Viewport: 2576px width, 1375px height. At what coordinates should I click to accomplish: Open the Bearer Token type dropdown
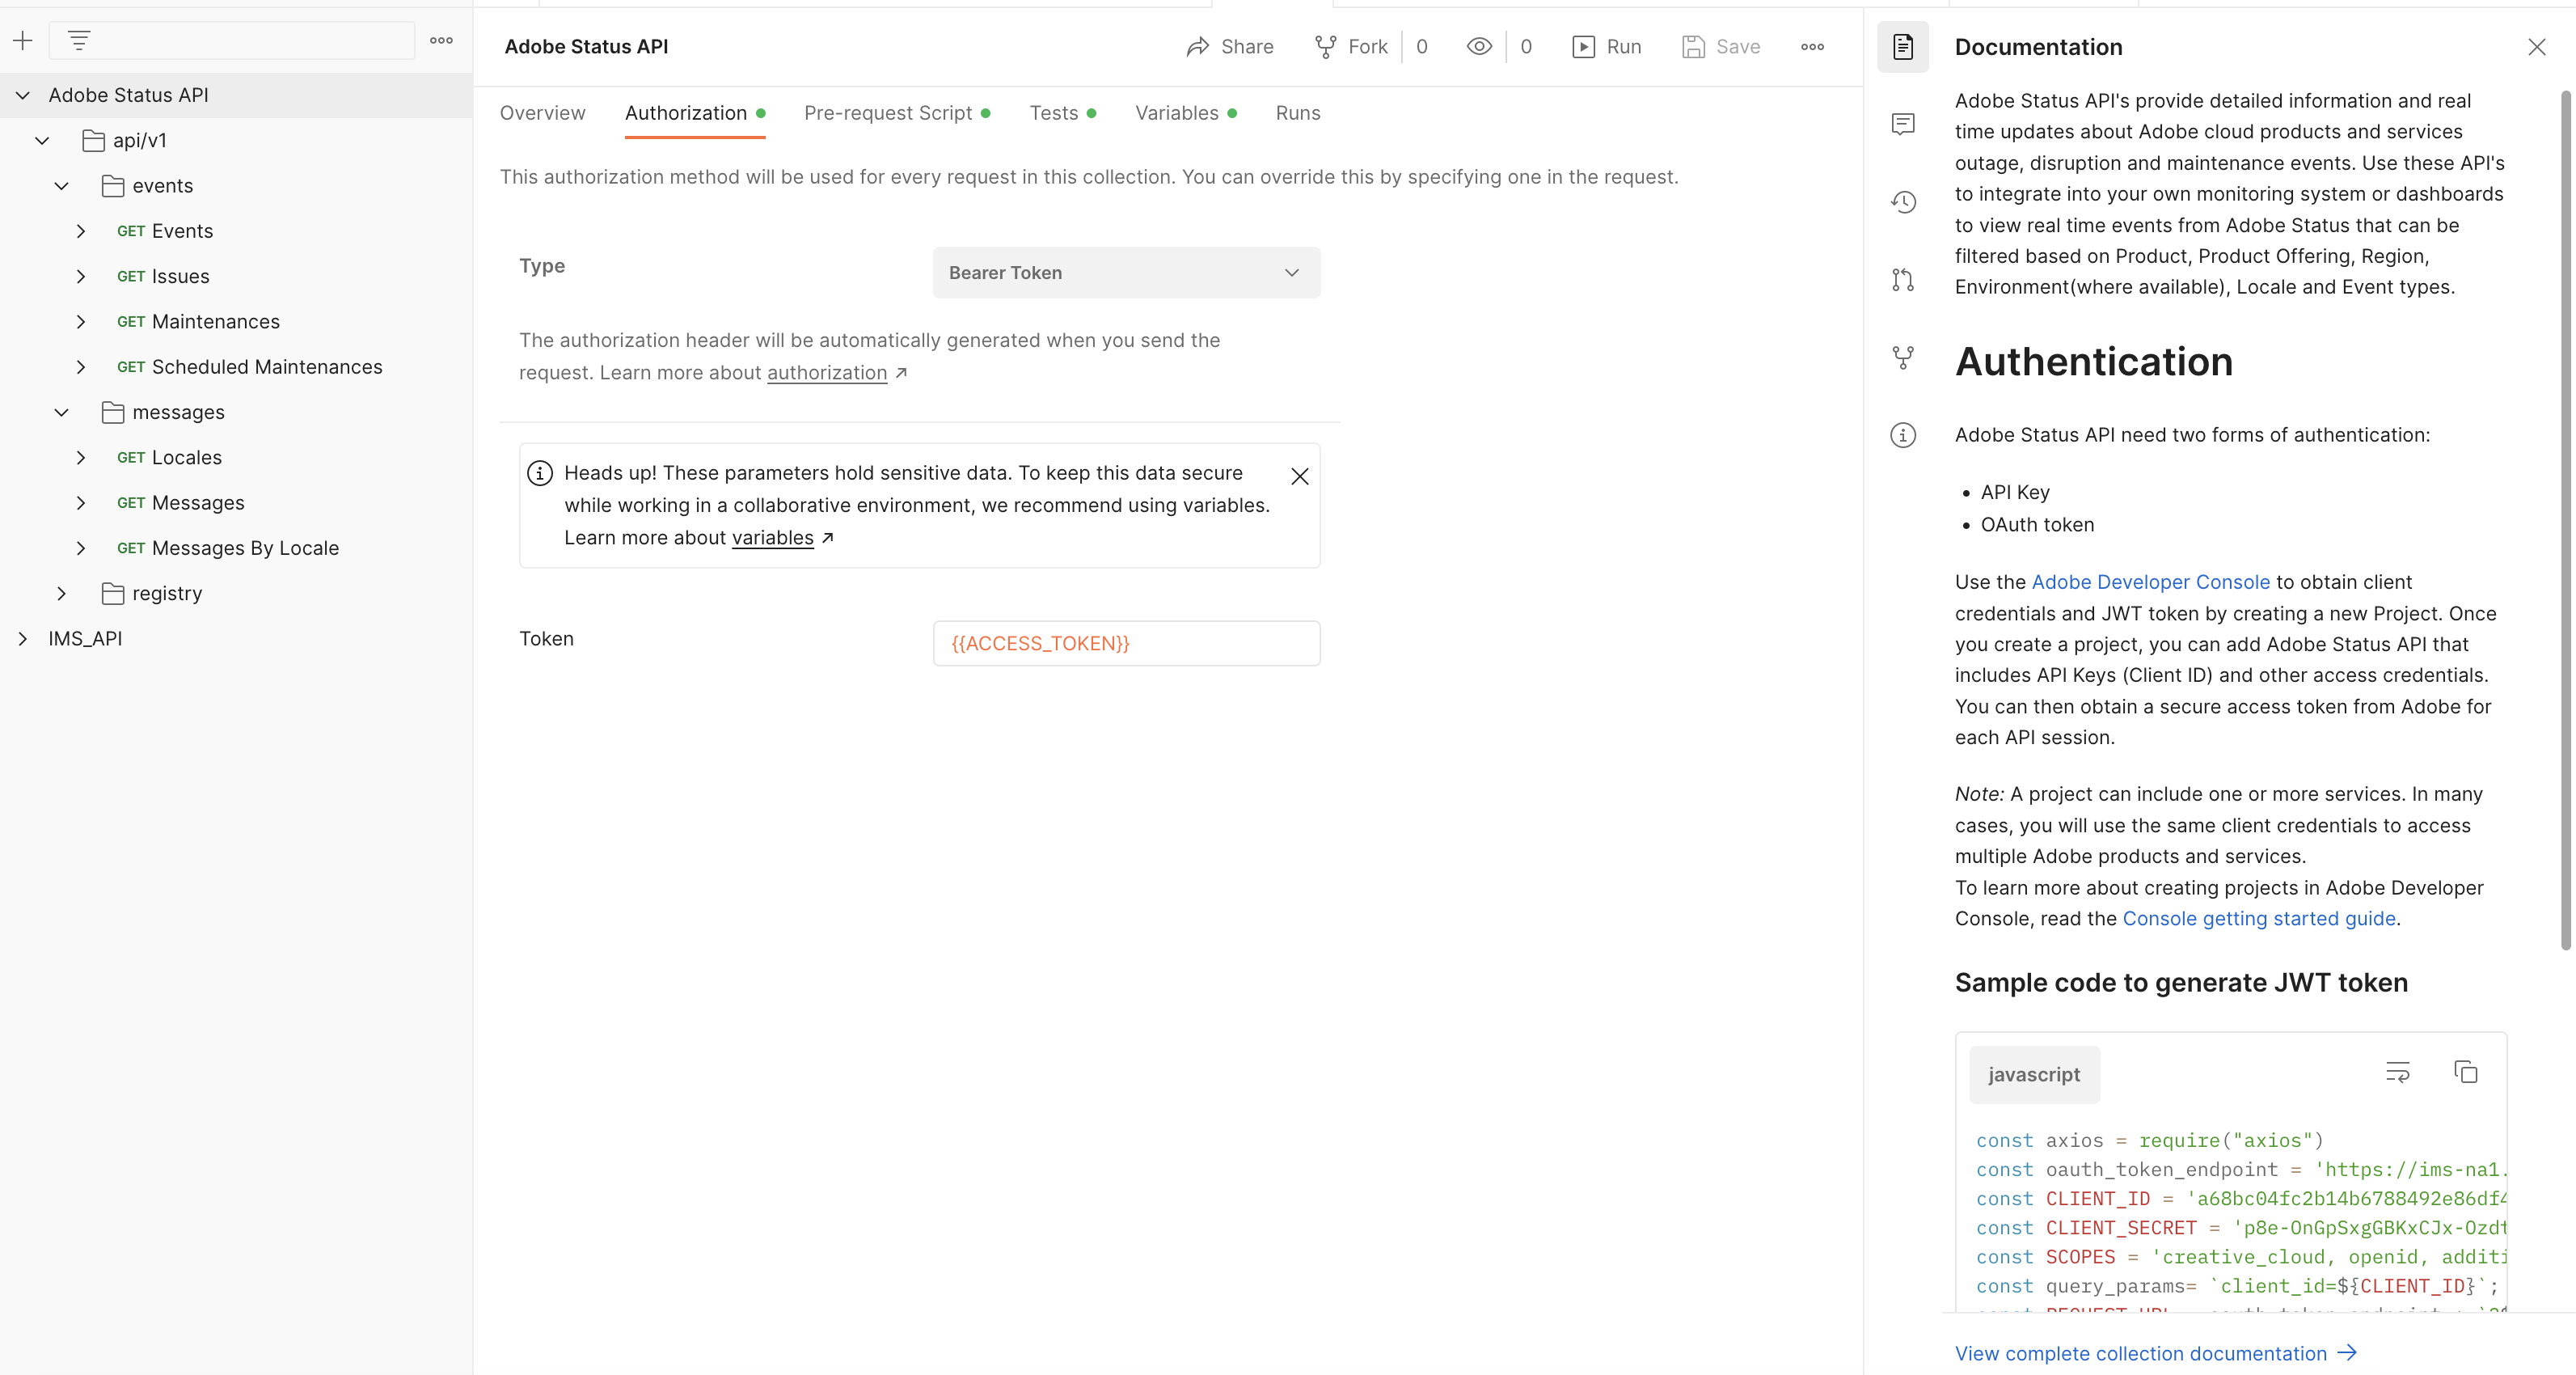pyautogui.click(x=1126, y=272)
